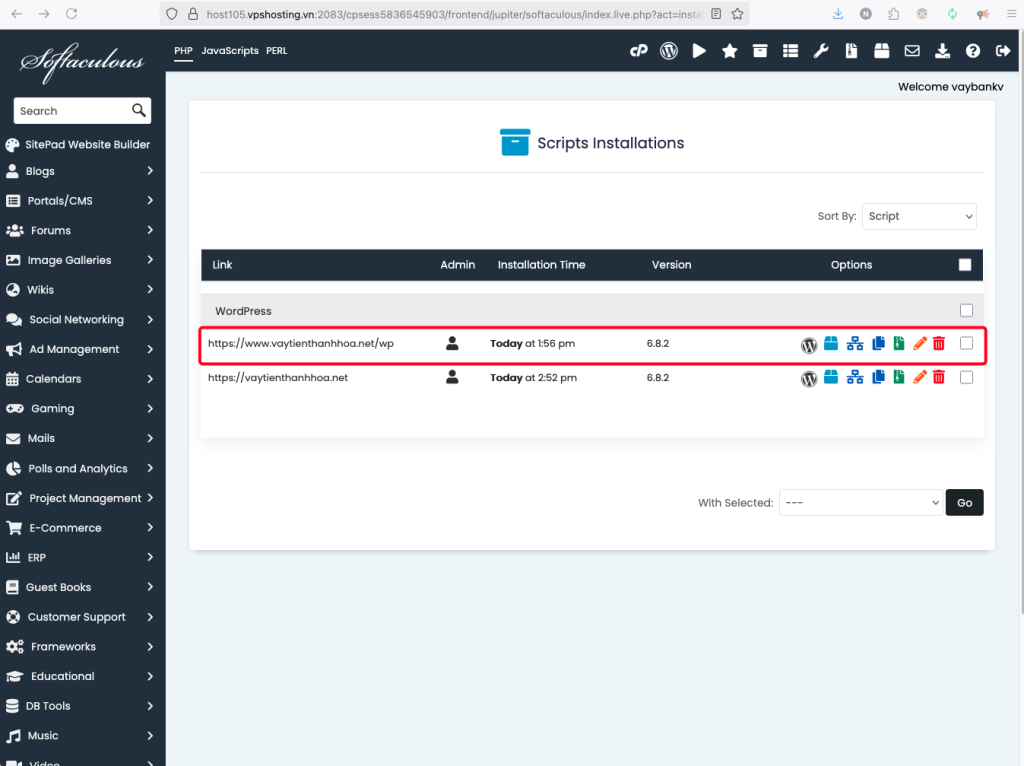Click the logout icon in the top toolbar
This screenshot has height=766, width=1024.
1003,51
